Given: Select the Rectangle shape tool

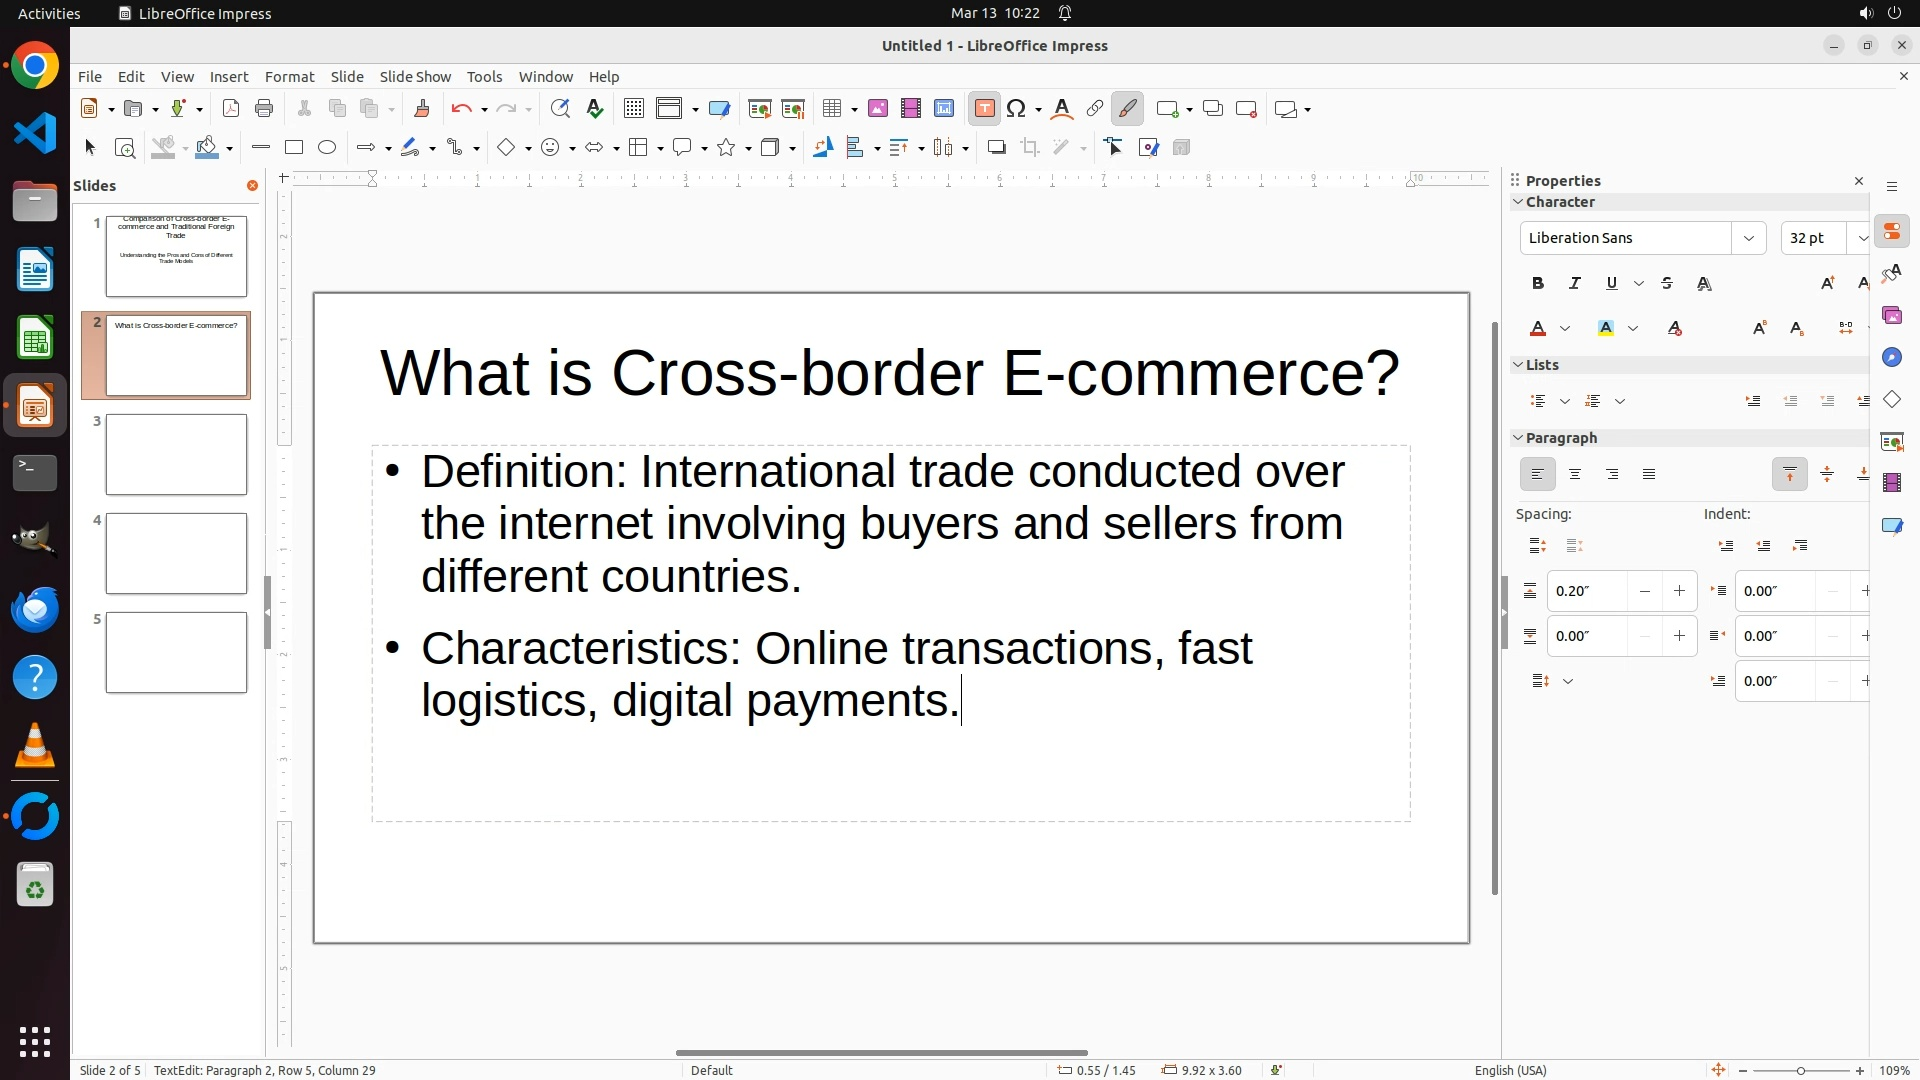Looking at the screenshot, I should [x=293, y=148].
